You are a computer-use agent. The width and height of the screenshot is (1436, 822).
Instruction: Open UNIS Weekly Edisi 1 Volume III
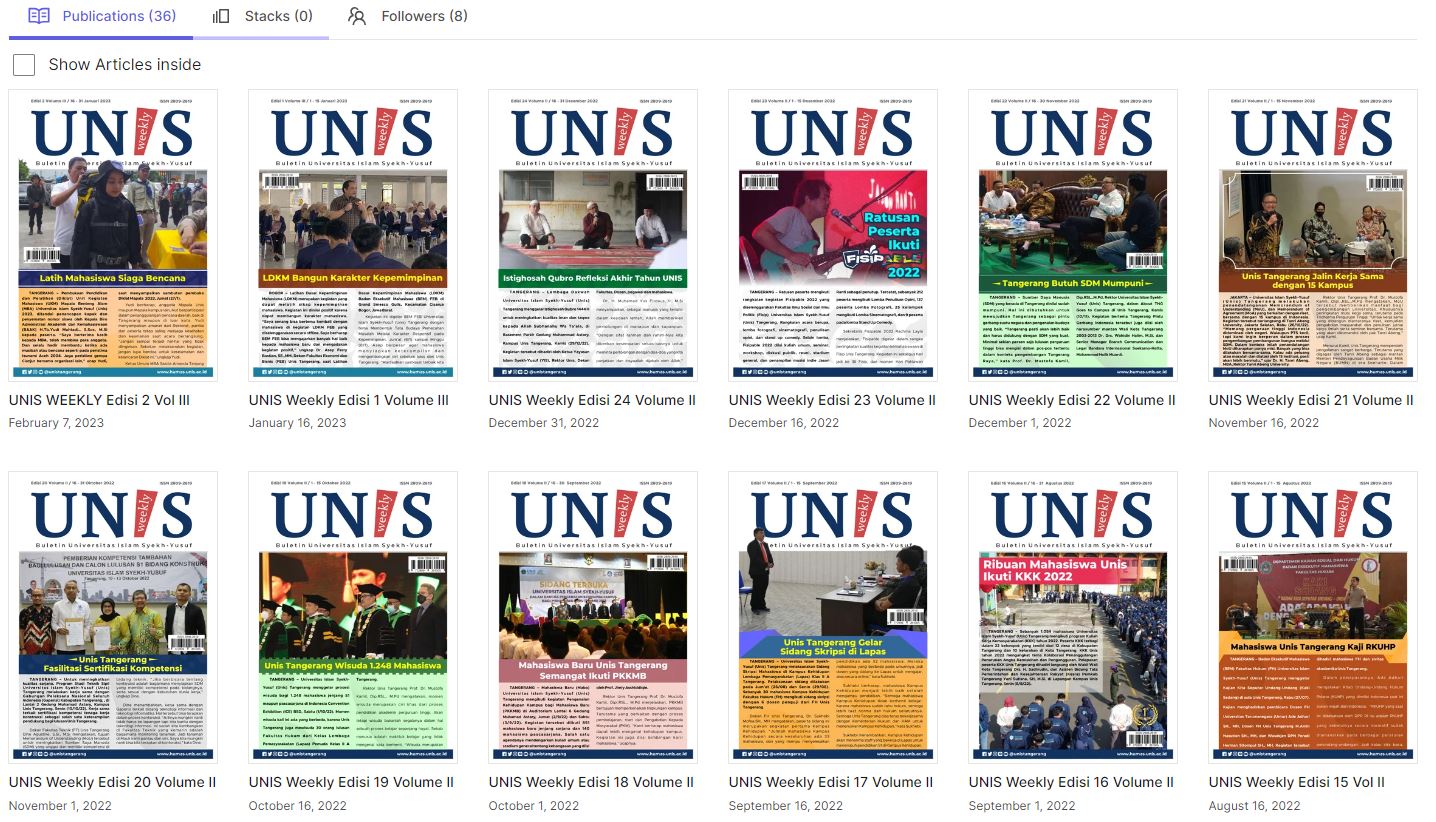click(x=349, y=399)
